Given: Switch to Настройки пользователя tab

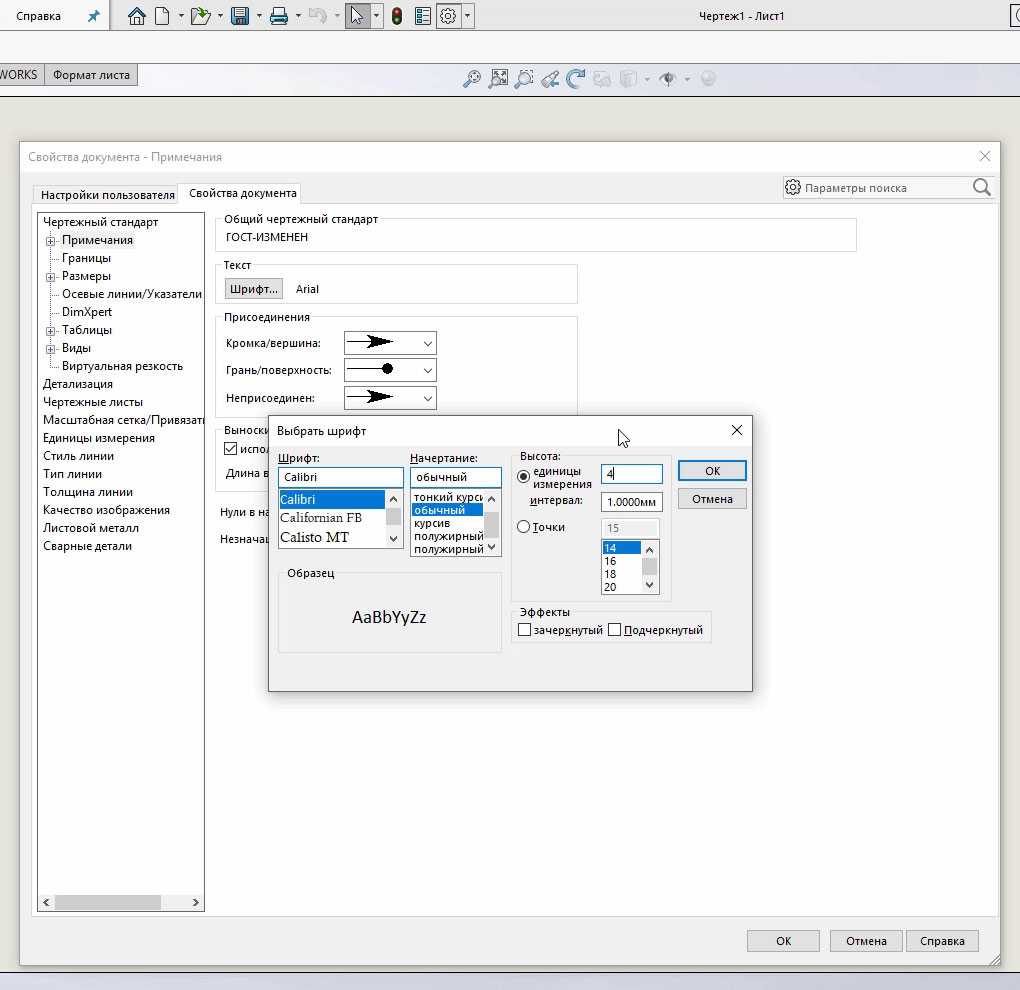Looking at the screenshot, I should [107, 195].
